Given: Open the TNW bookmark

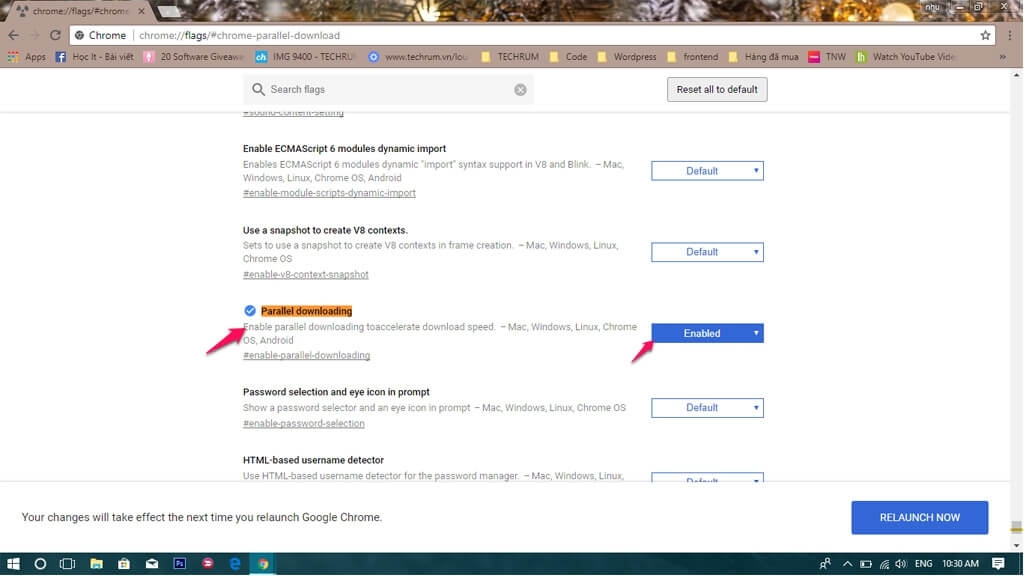Looking at the screenshot, I should (827, 57).
